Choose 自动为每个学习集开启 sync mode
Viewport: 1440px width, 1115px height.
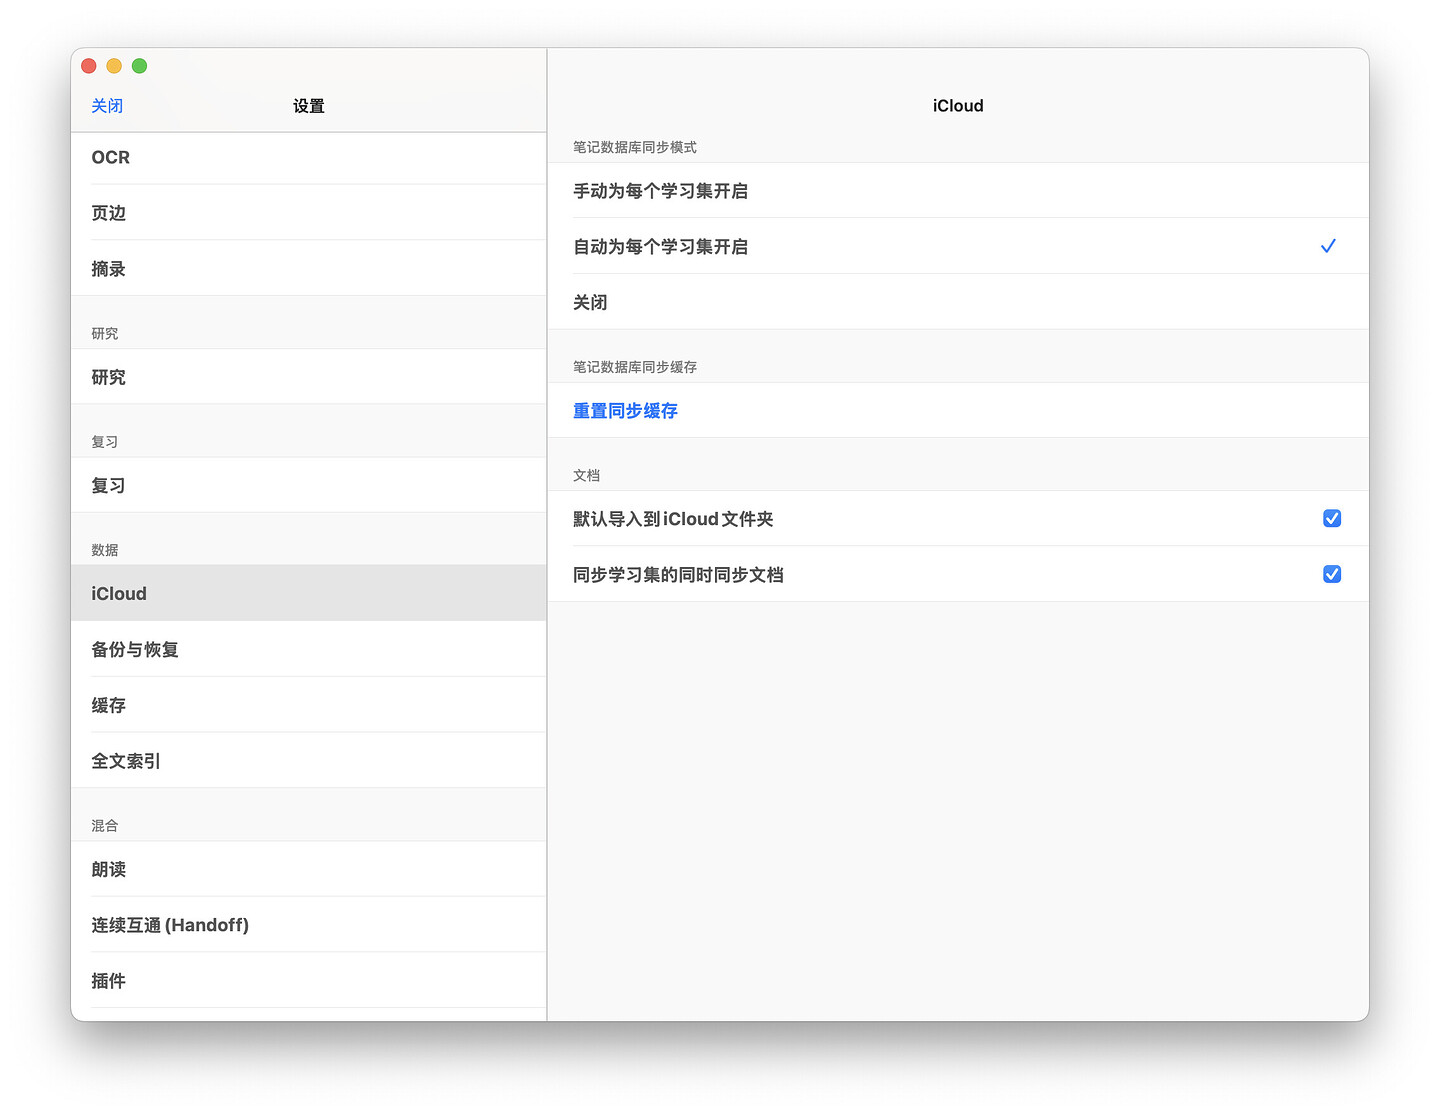pos(958,246)
